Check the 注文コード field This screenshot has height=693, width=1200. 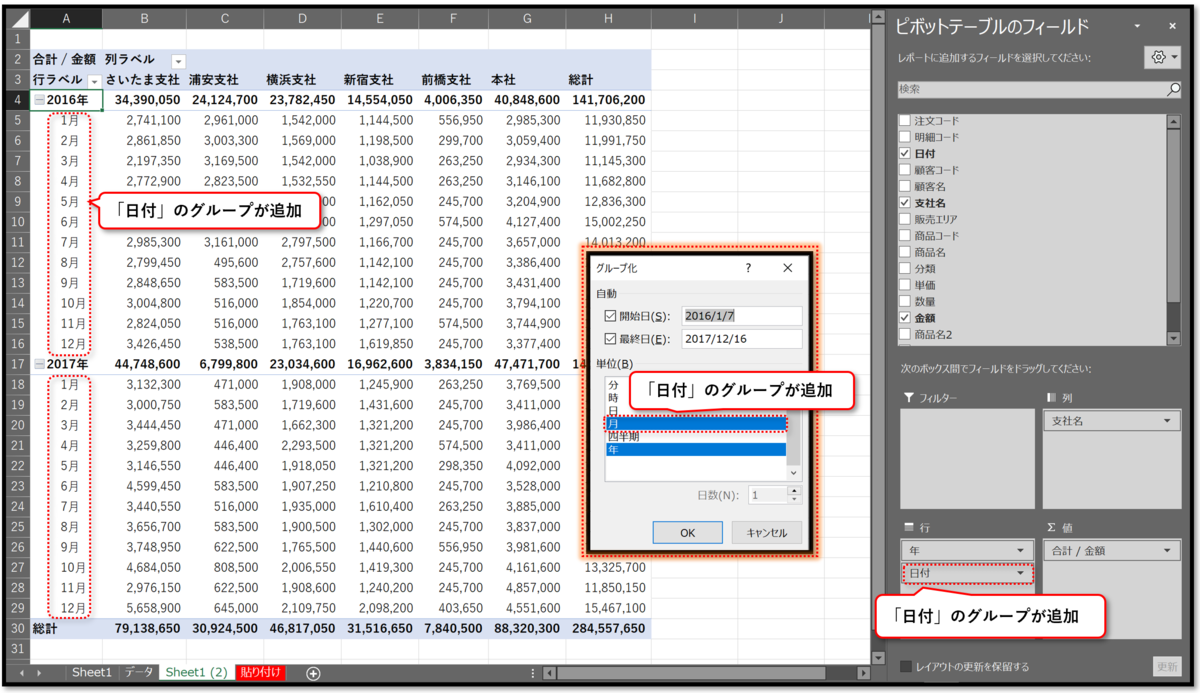coord(905,121)
